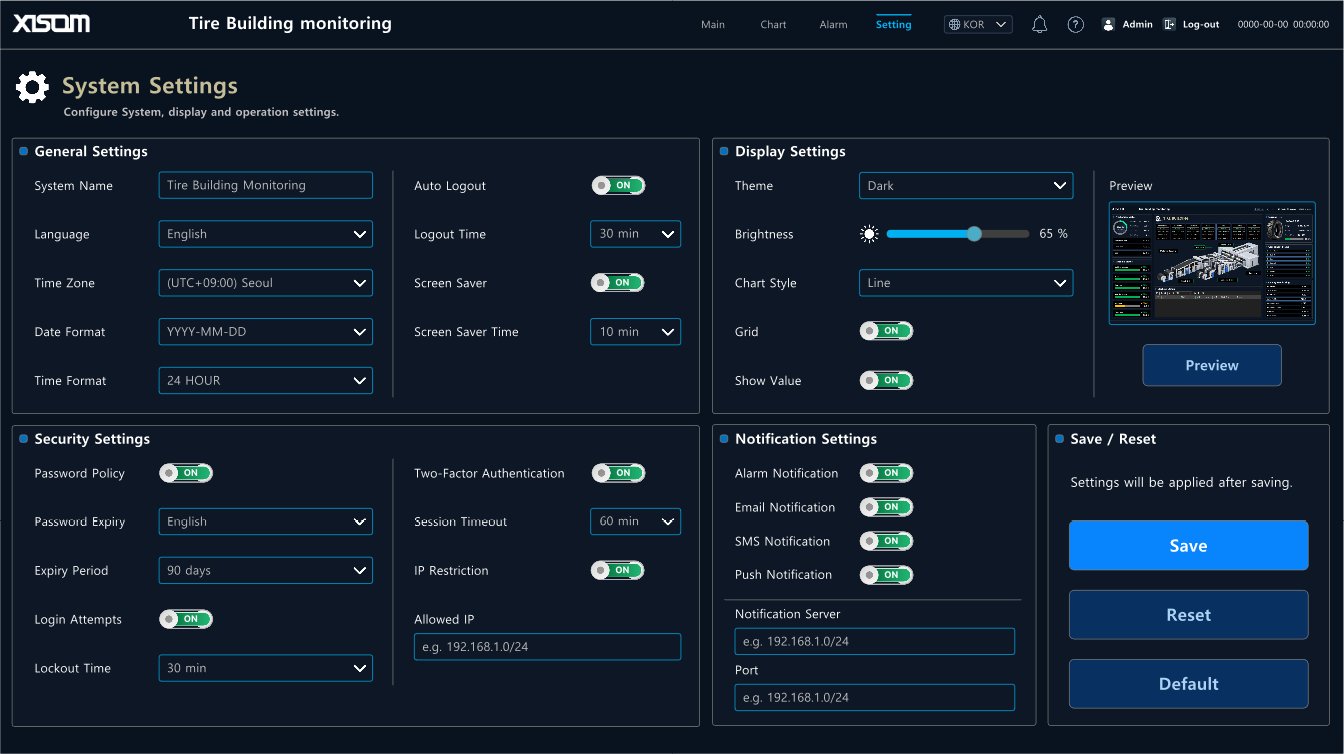Screen dimensions: 1344x754
Task: Toggle Two-Factor Authentication switch
Action: (x=618, y=473)
